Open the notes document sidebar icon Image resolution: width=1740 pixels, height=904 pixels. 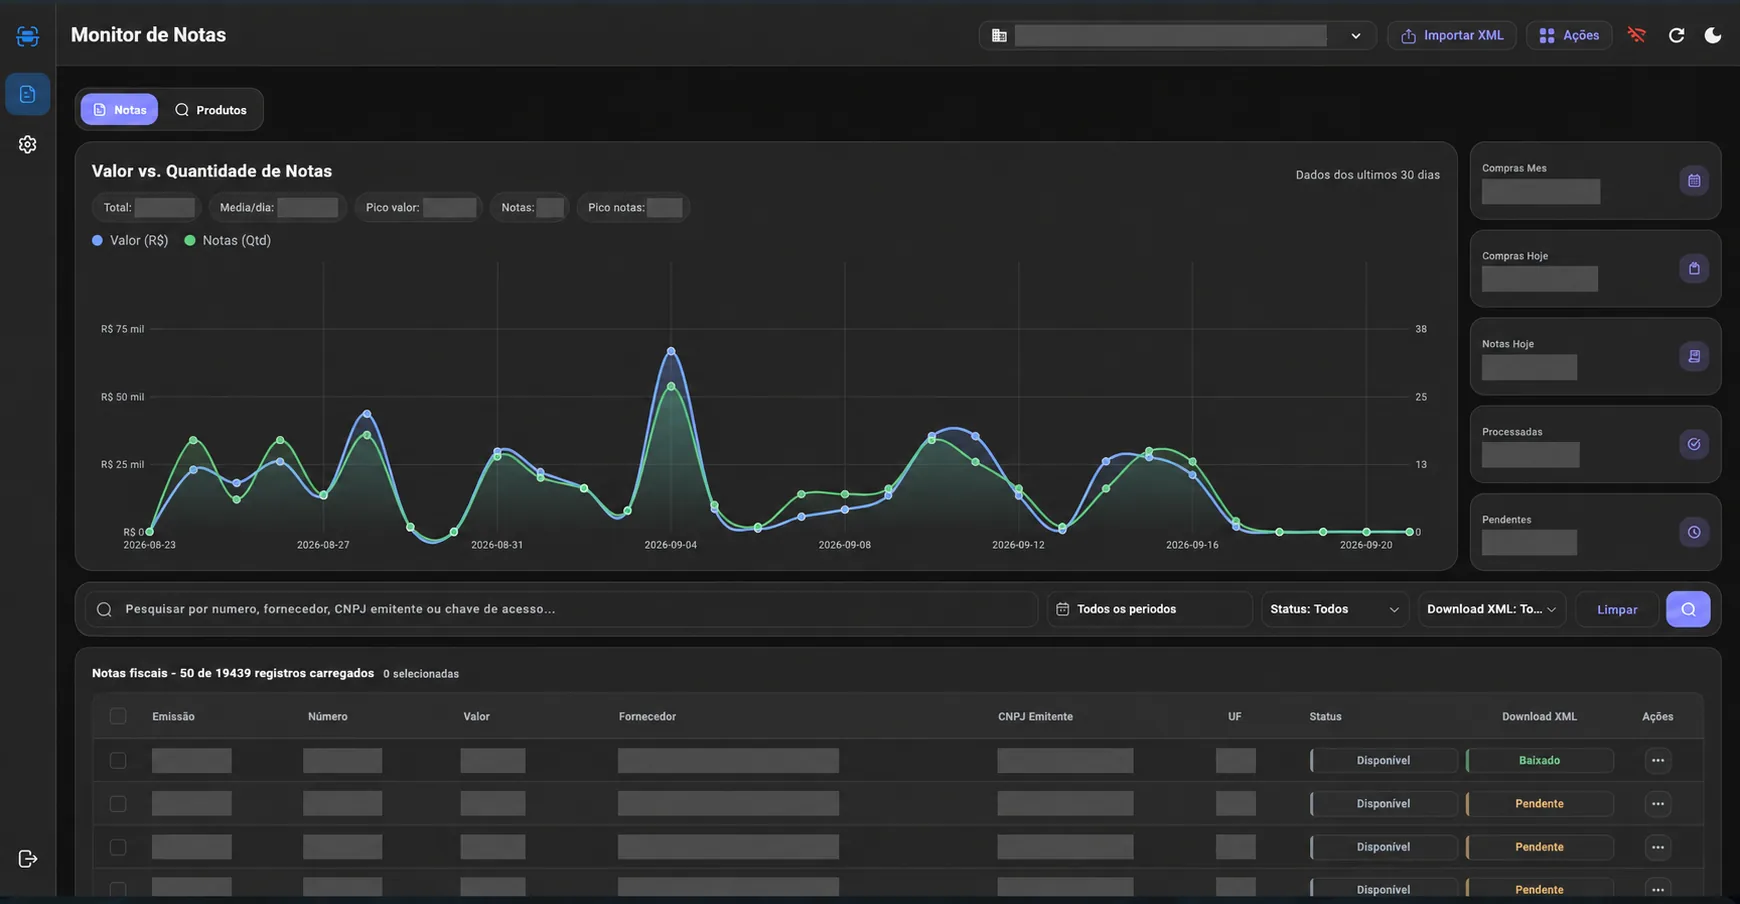[27, 94]
